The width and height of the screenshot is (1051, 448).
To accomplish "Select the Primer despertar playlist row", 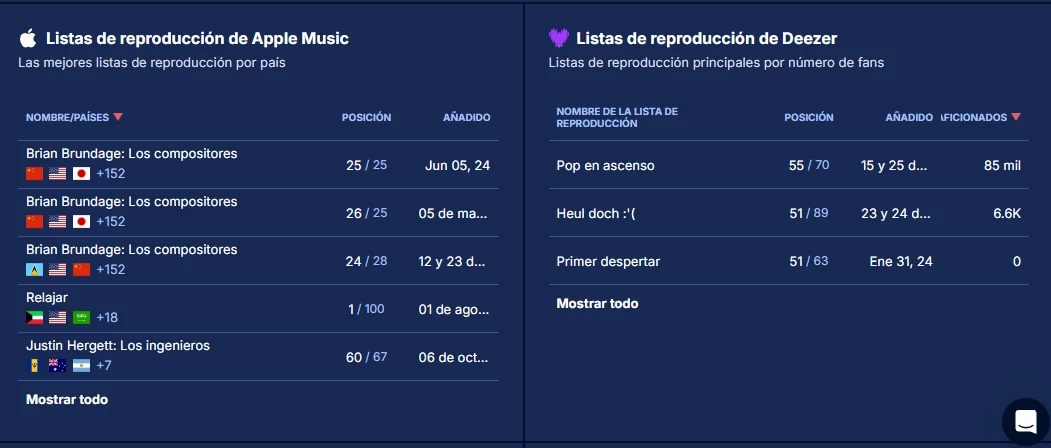I will (x=608, y=261).
